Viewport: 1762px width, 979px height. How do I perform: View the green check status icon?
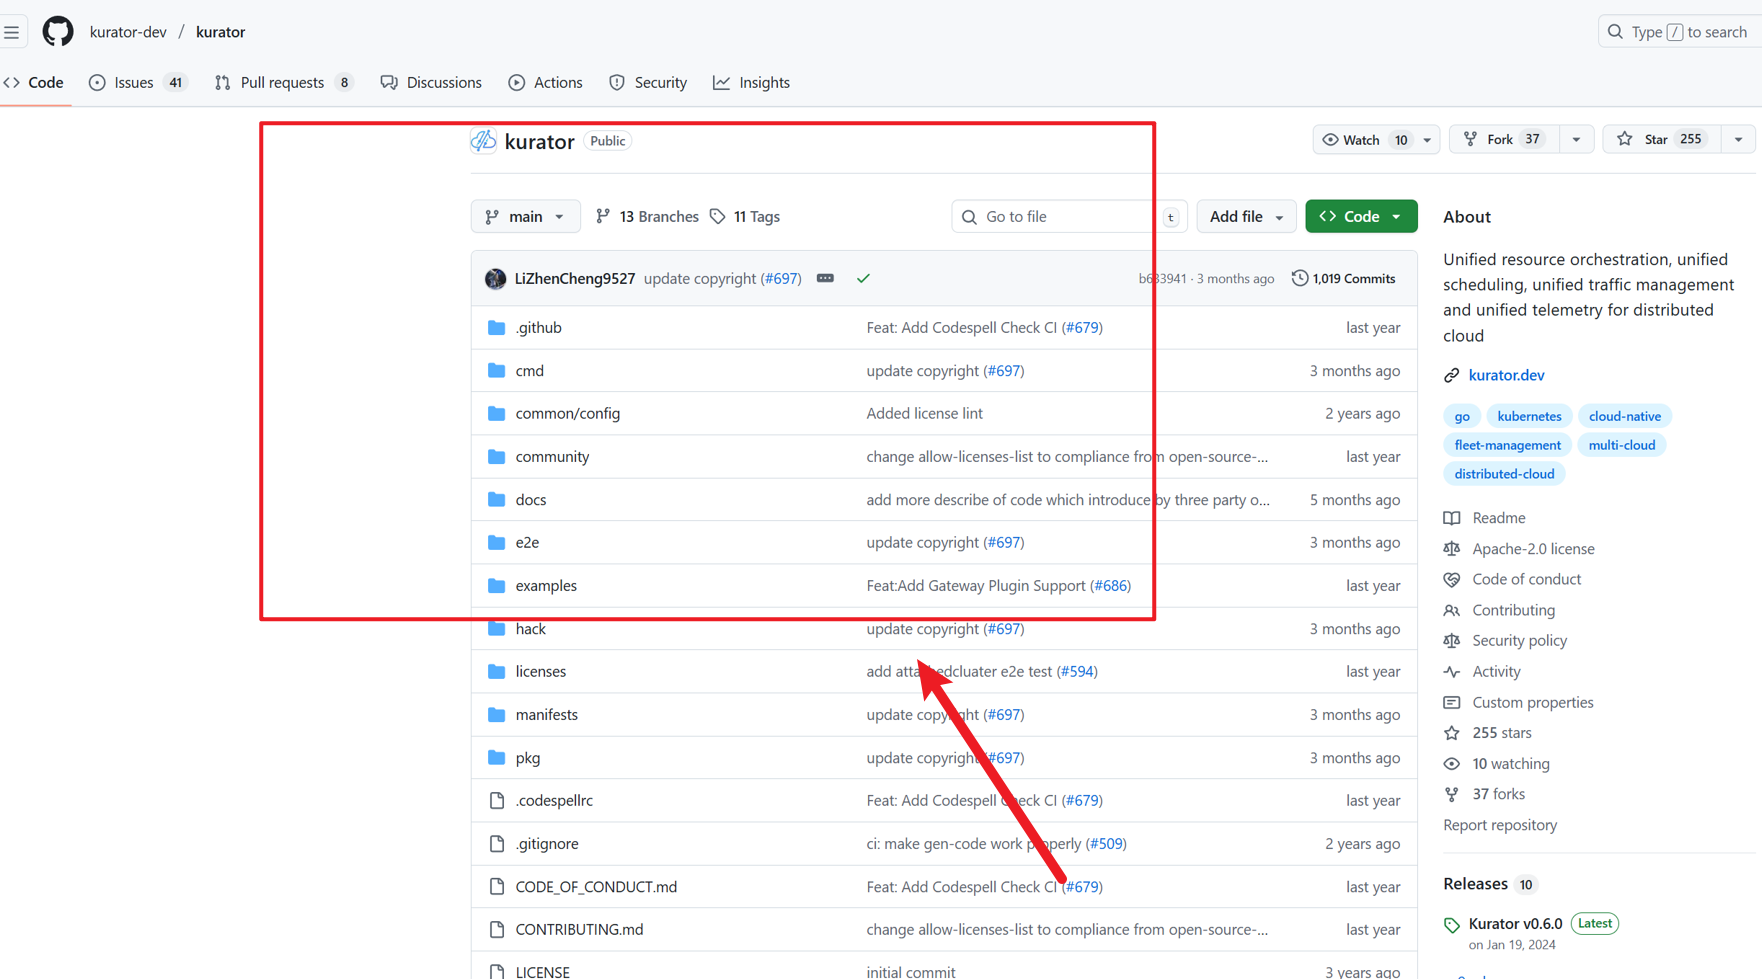[863, 279]
